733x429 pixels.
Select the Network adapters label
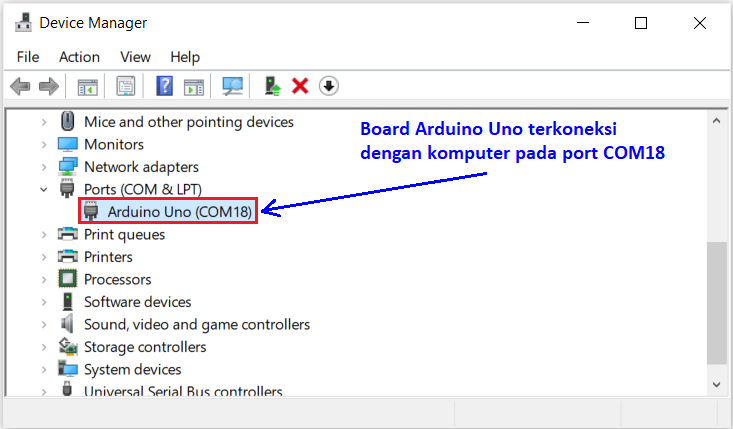pos(141,167)
